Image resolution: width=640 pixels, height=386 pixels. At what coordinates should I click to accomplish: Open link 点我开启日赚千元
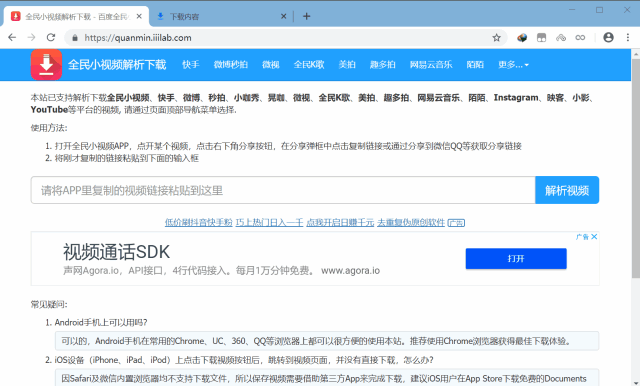(x=340, y=222)
